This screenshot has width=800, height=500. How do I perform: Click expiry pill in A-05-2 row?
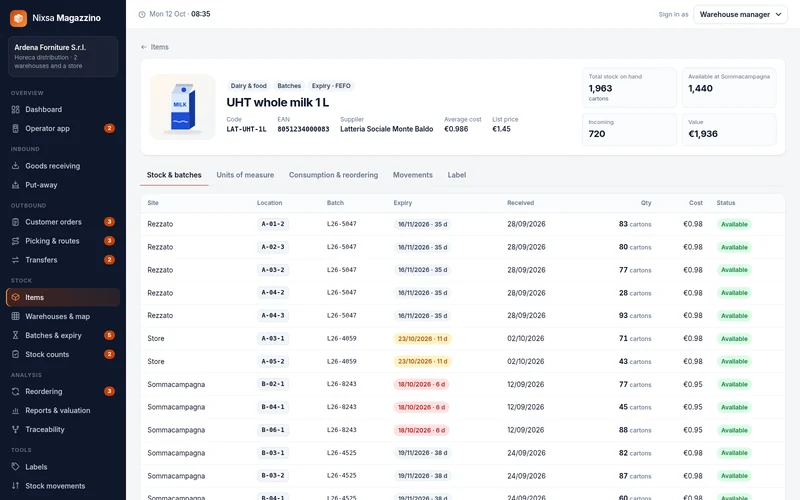(x=422, y=361)
